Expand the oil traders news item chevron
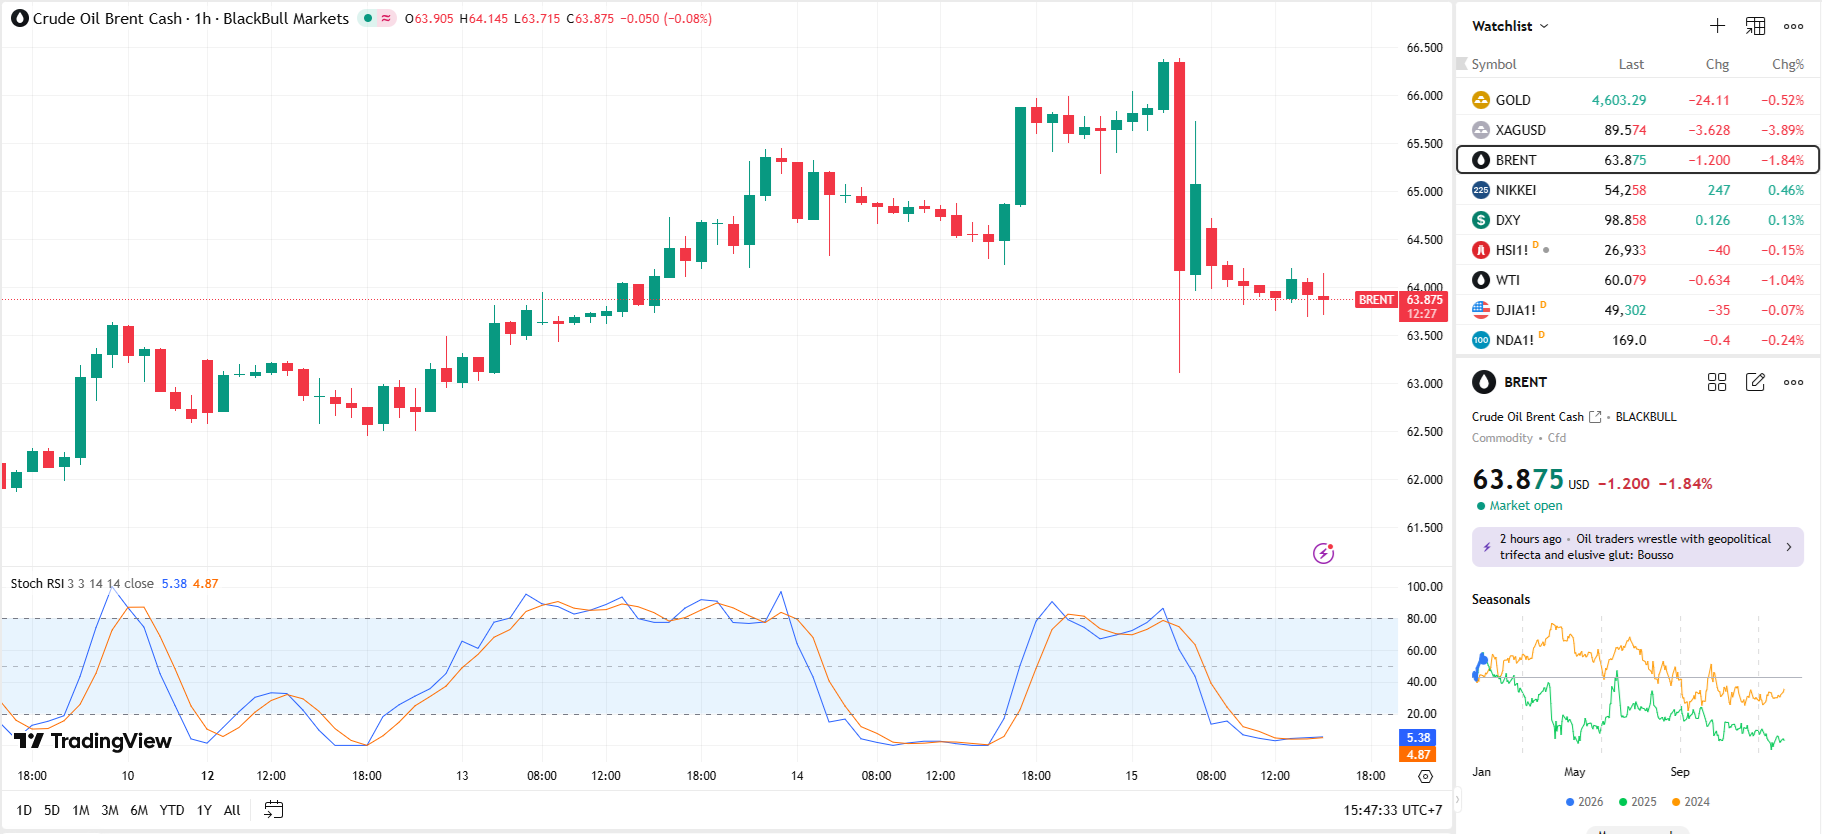This screenshot has height=834, width=1822. click(1788, 547)
